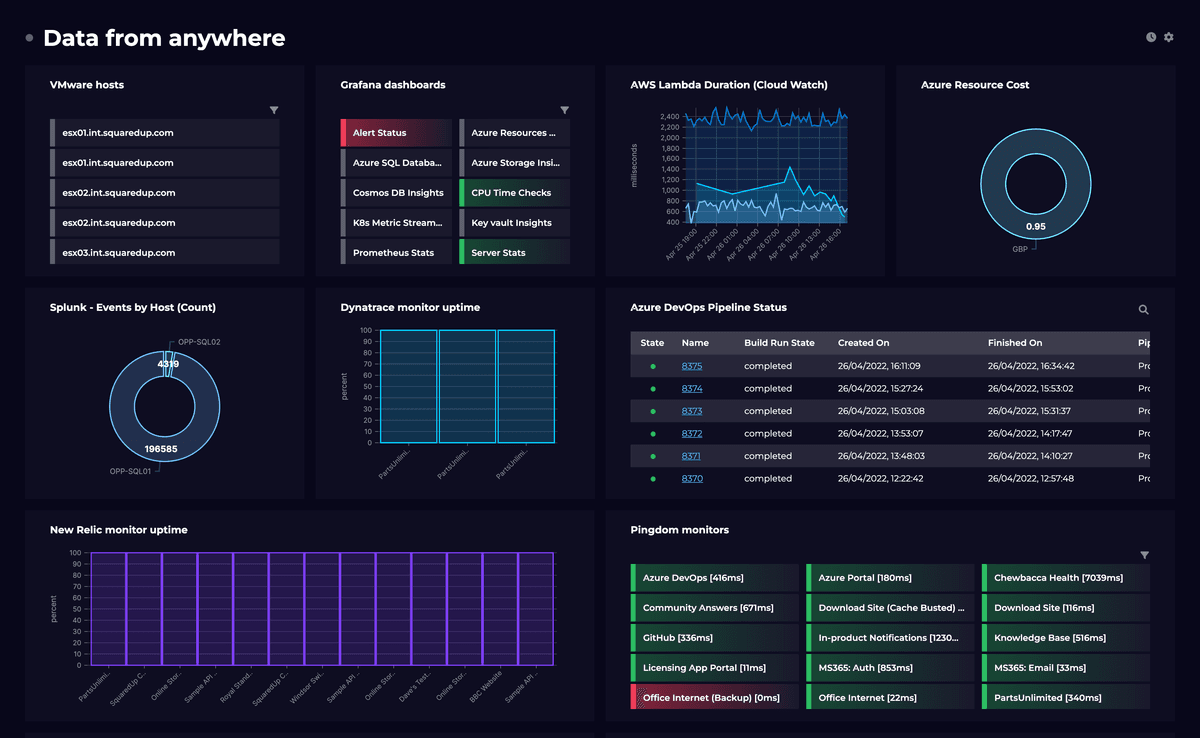Sort by Created On column
Image resolution: width=1200 pixels, height=738 pixels.
[x=863, y=343]
